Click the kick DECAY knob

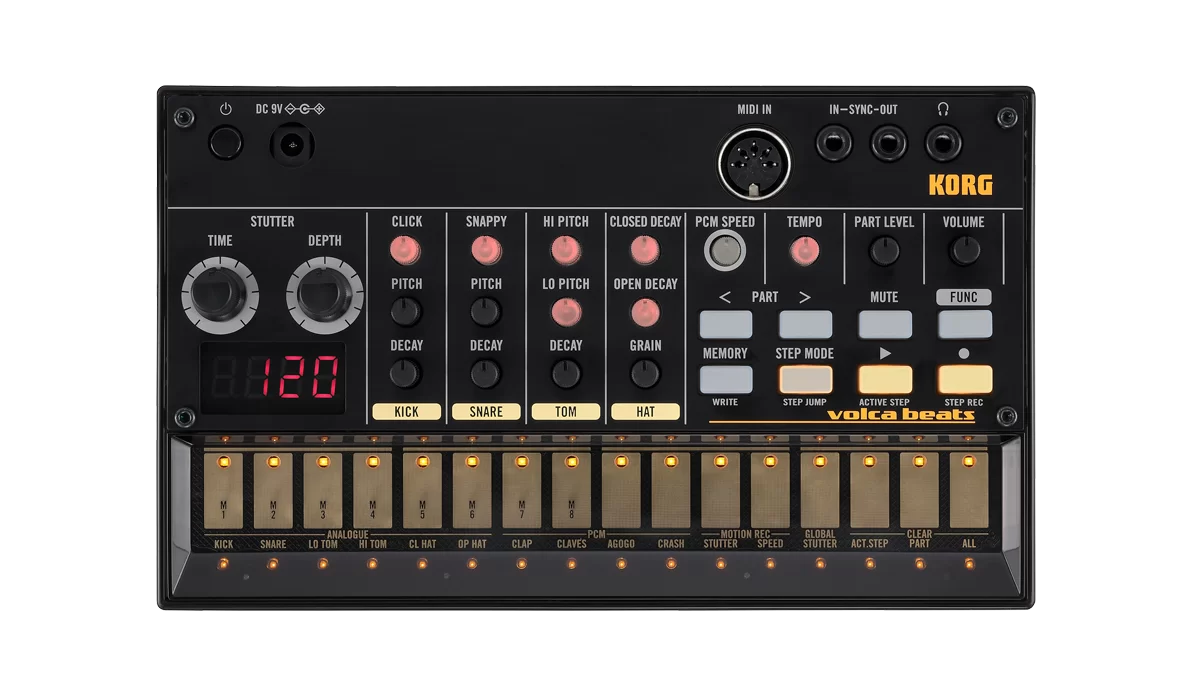406,374
